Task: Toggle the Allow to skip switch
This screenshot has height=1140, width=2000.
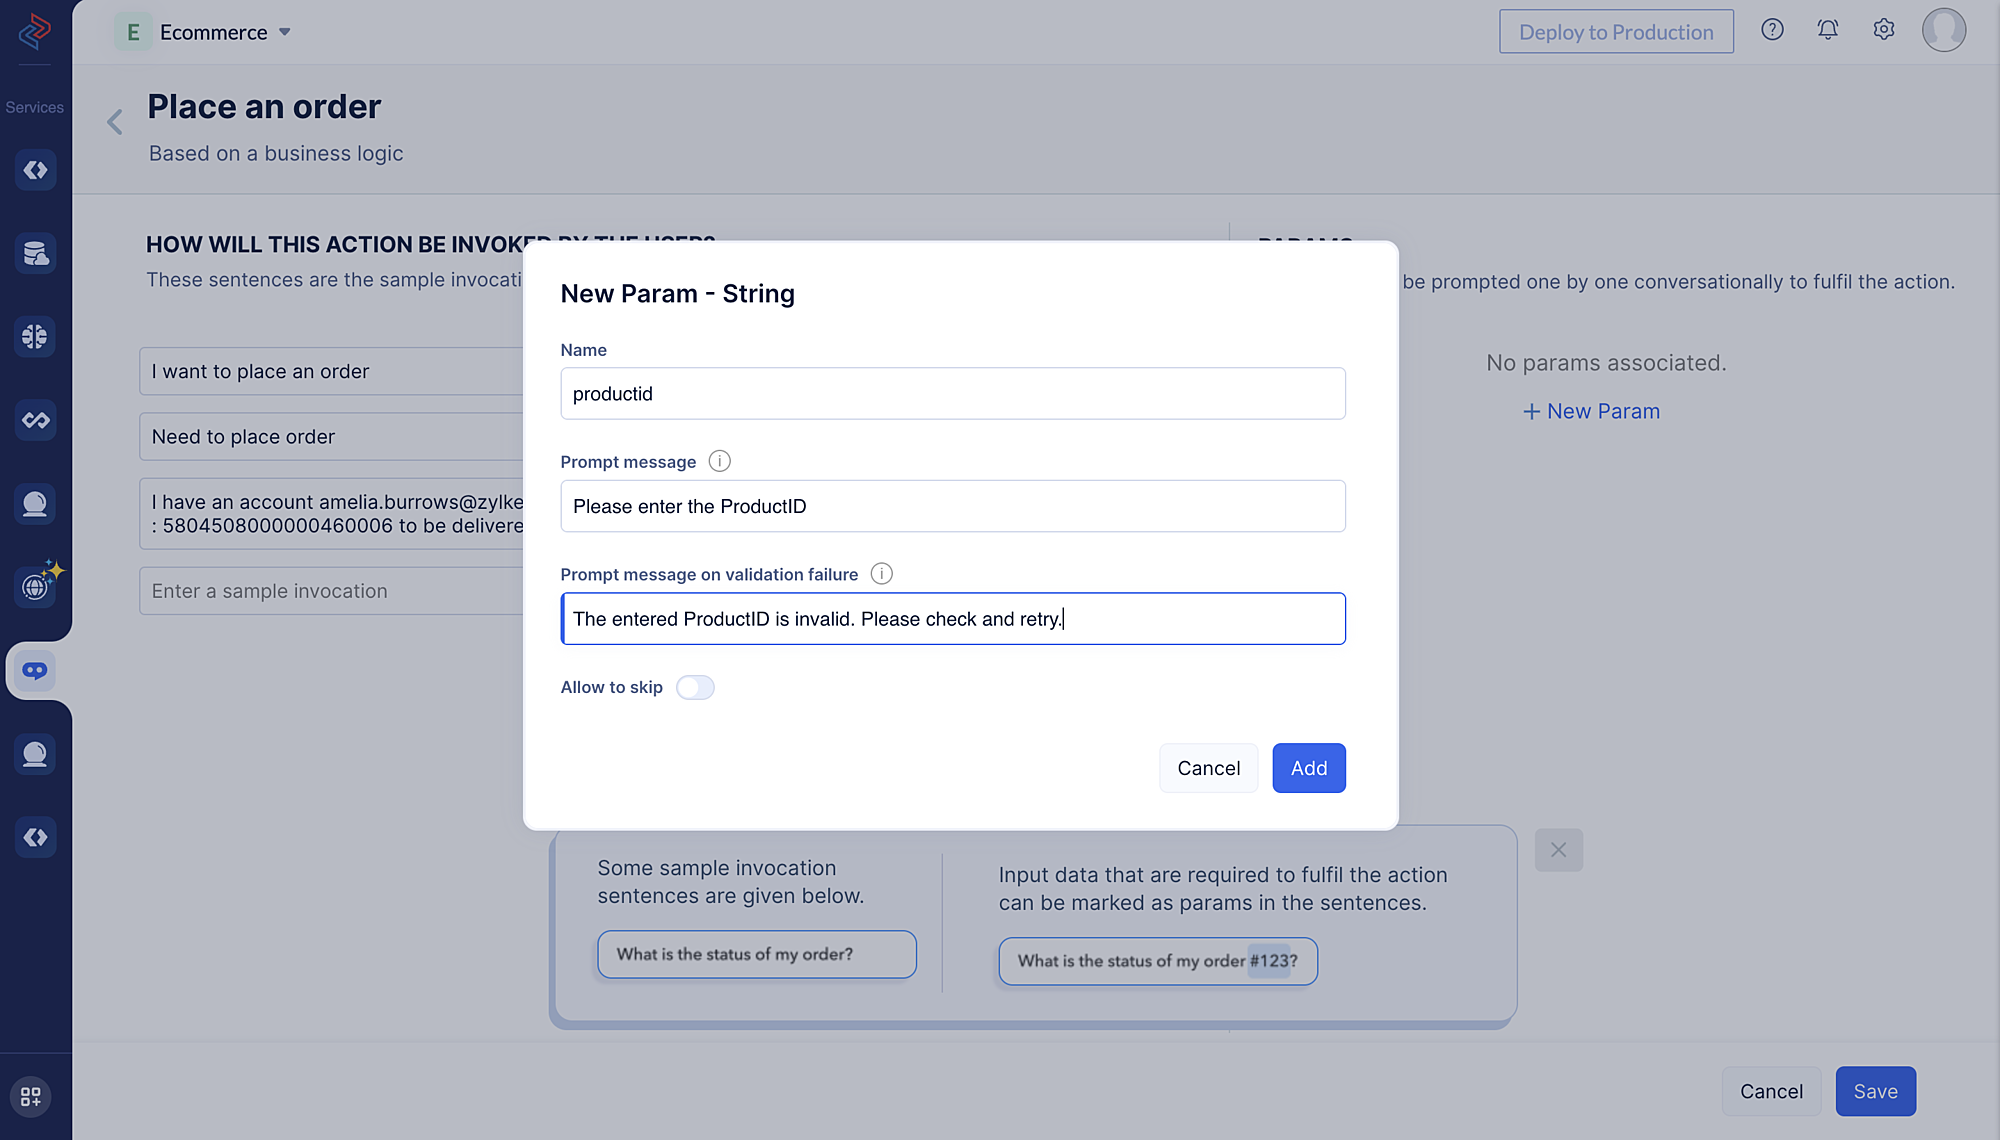Action: (695, 687)
